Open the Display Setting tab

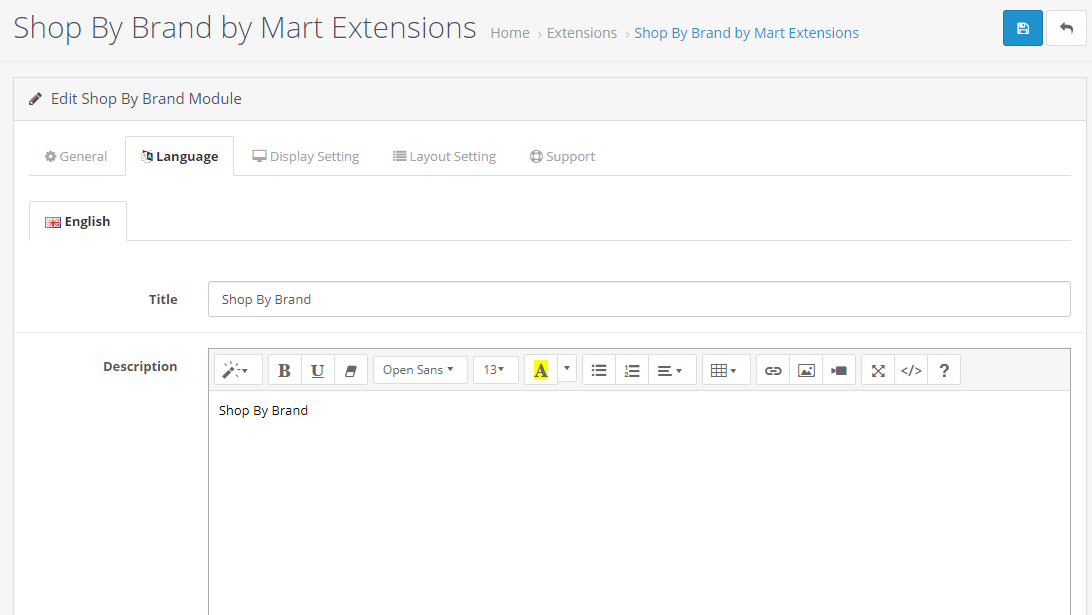[x=306, y=157]
